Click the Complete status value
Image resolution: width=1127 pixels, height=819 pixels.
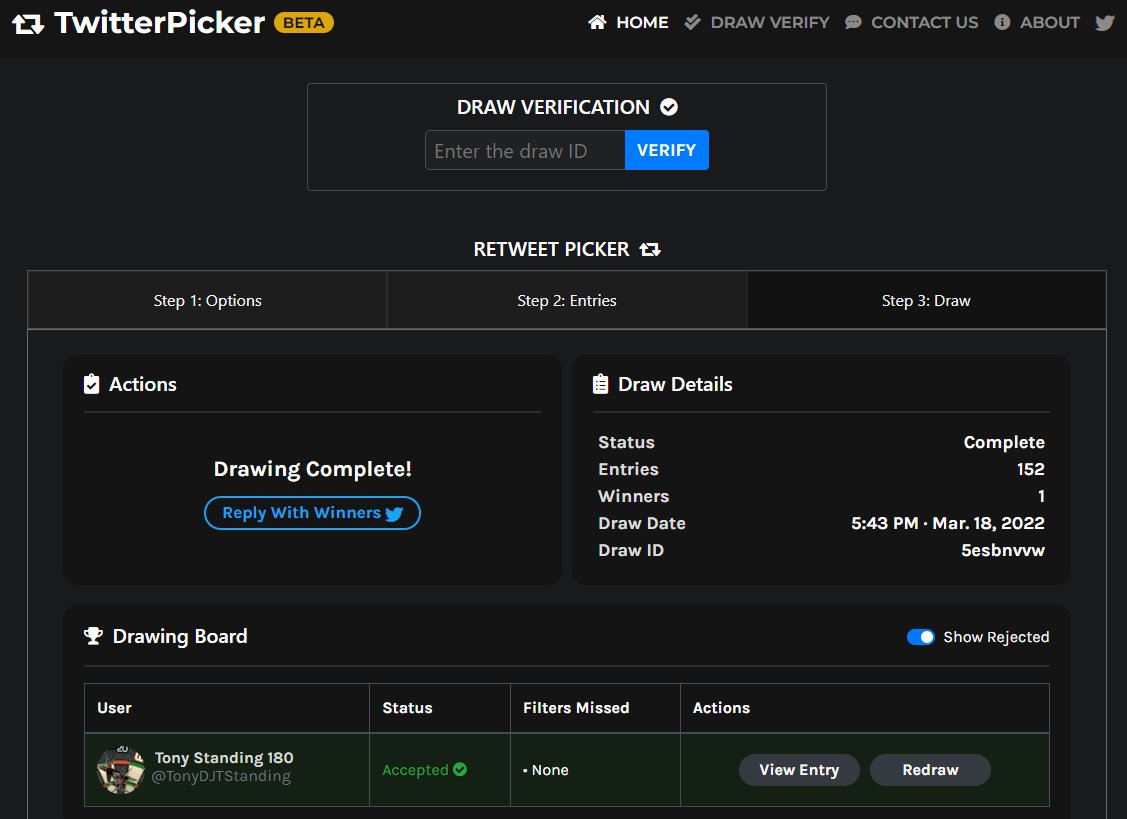[x=1003, y=442]
